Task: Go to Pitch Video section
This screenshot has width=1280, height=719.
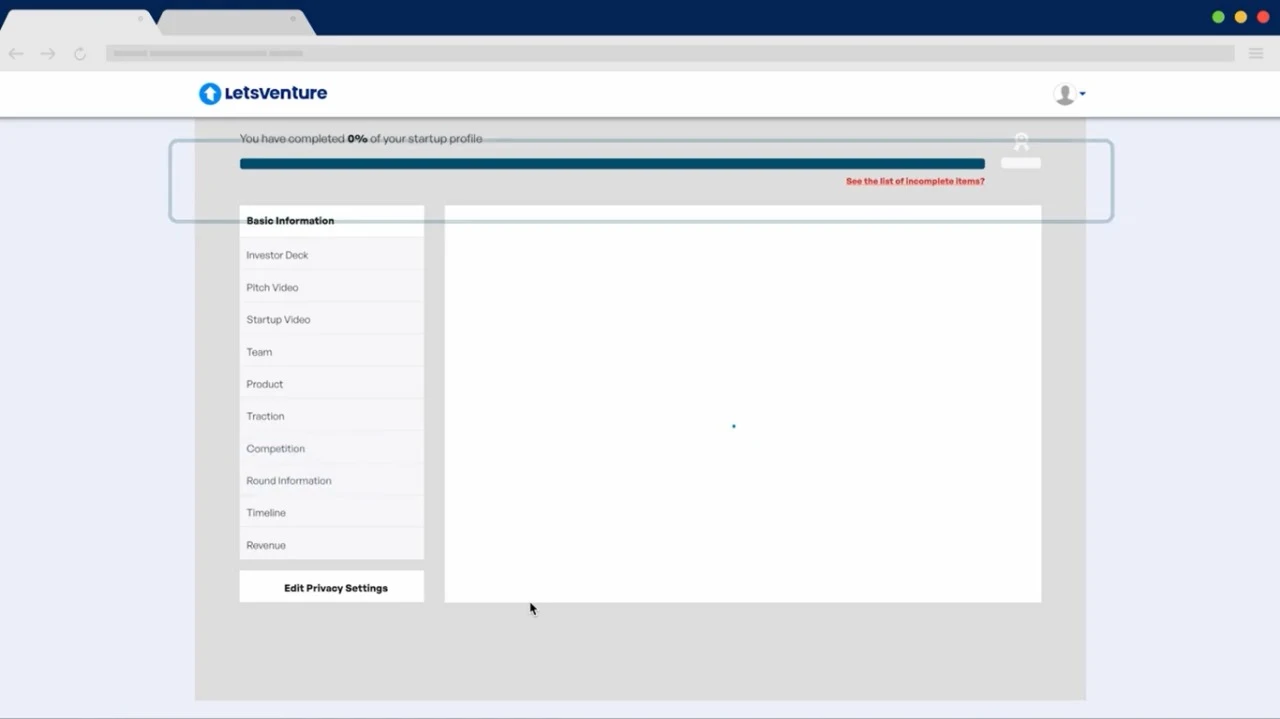Action: click(x=272, y=288)
